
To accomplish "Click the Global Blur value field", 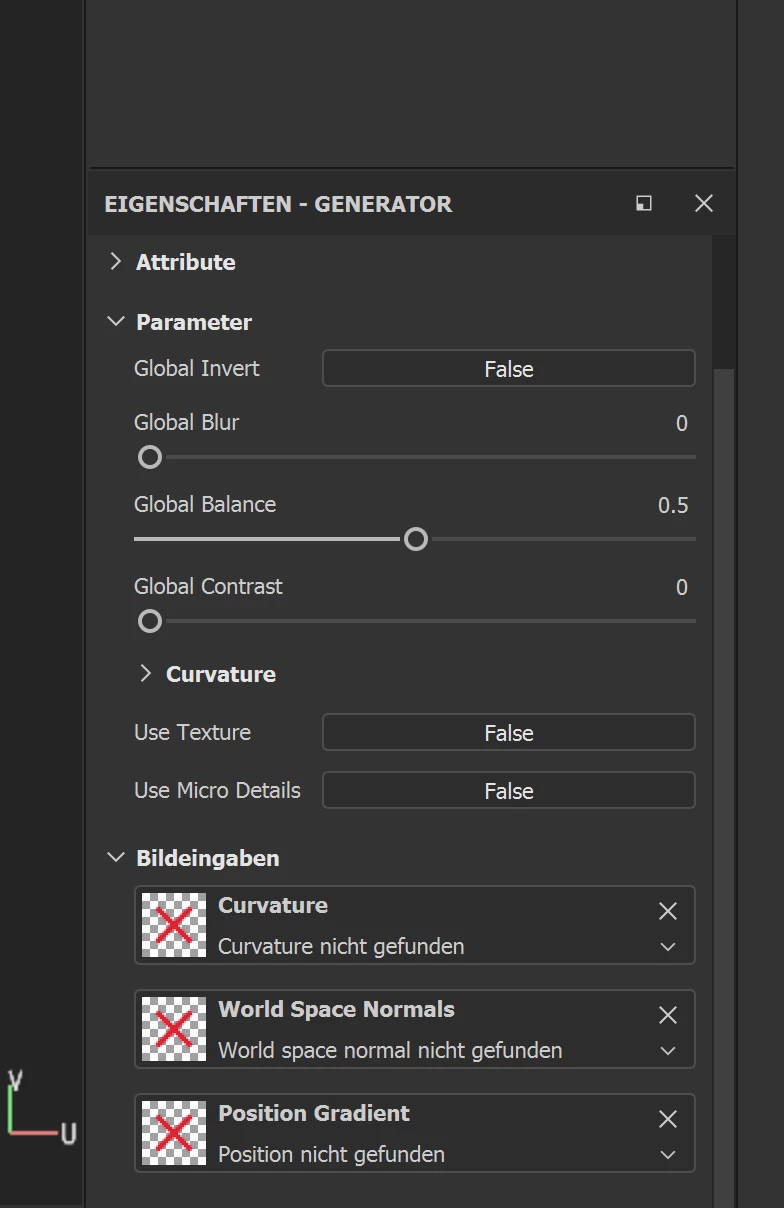I will click(681, 424).
